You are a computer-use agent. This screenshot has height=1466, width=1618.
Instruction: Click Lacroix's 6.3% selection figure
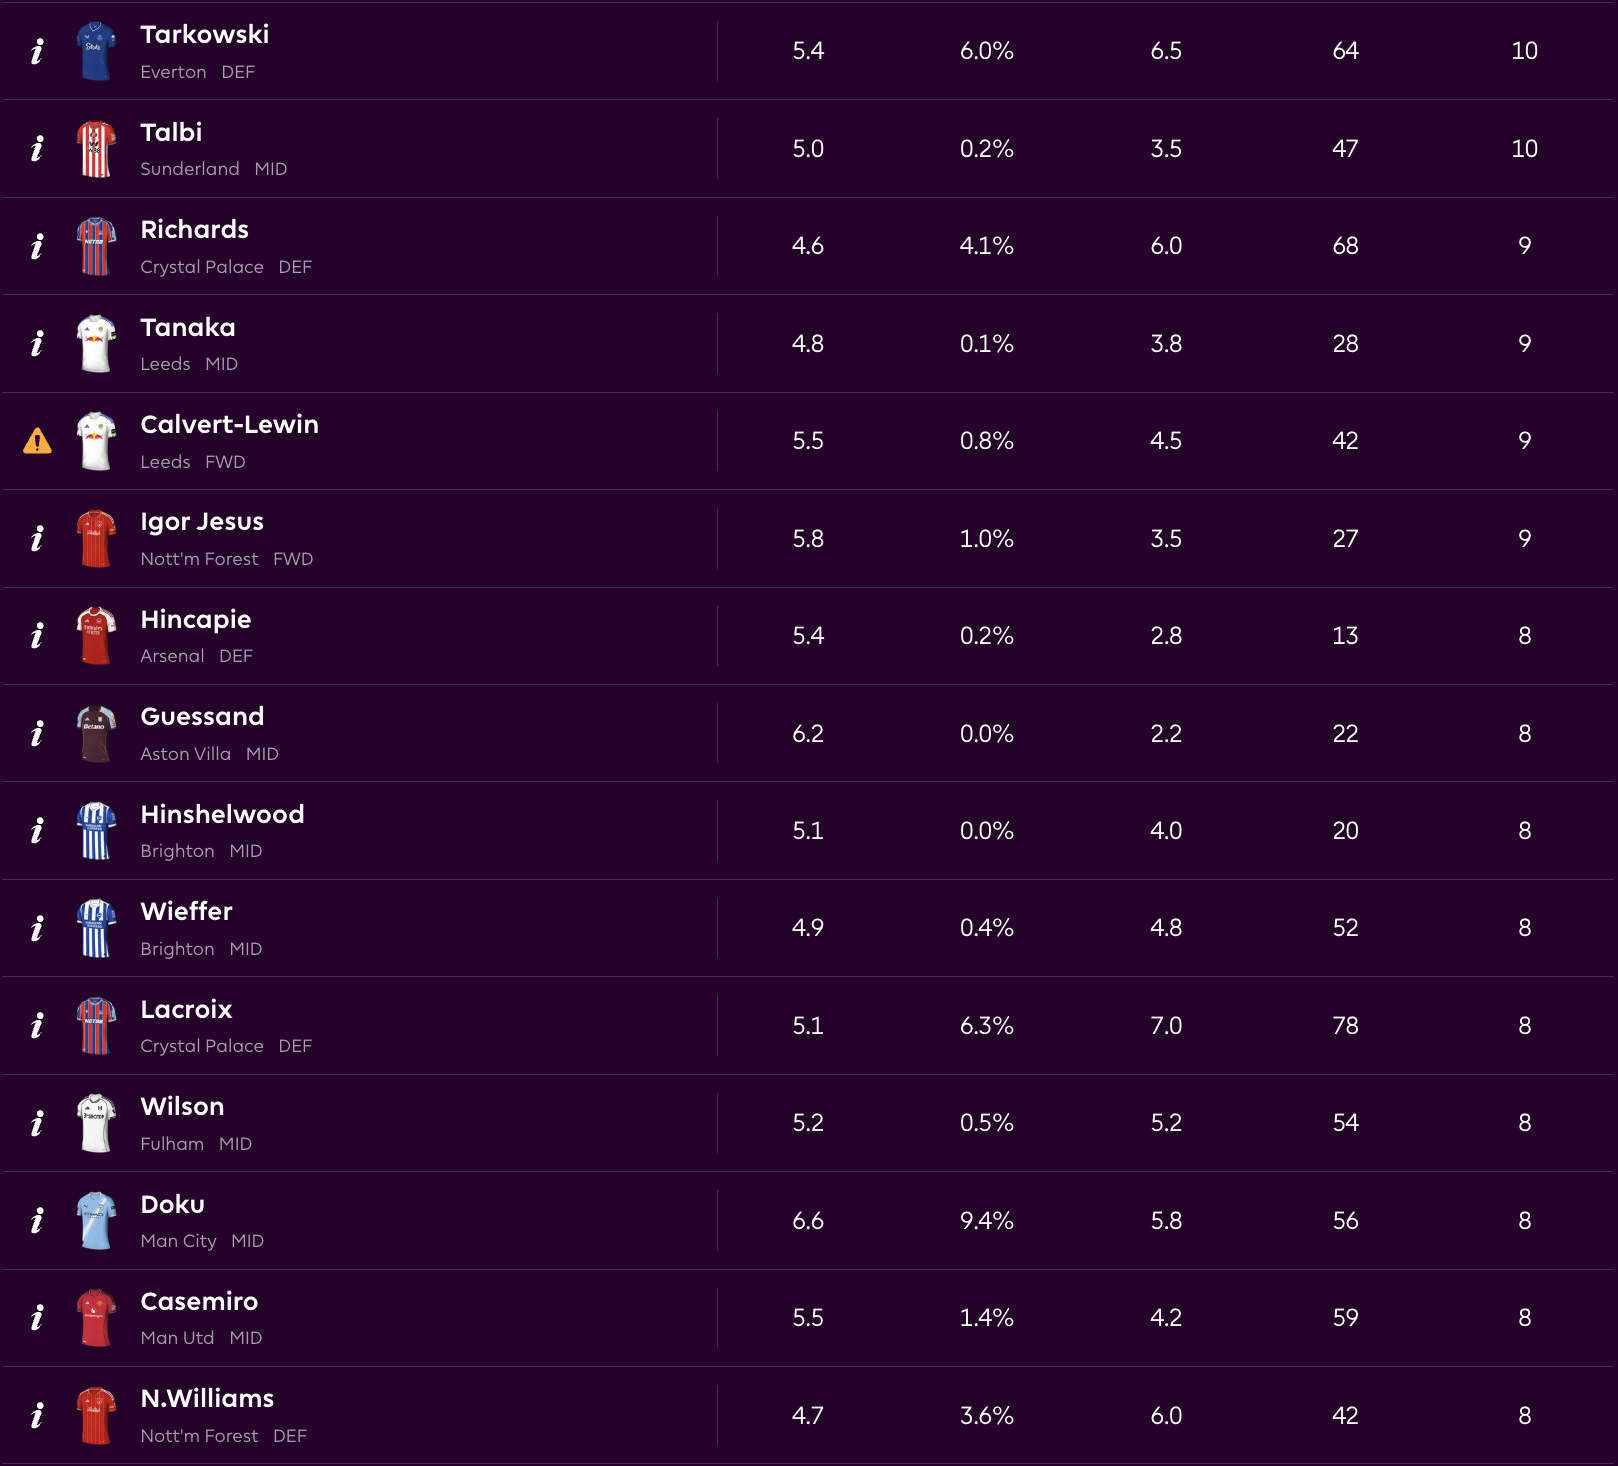[986, 1026]
